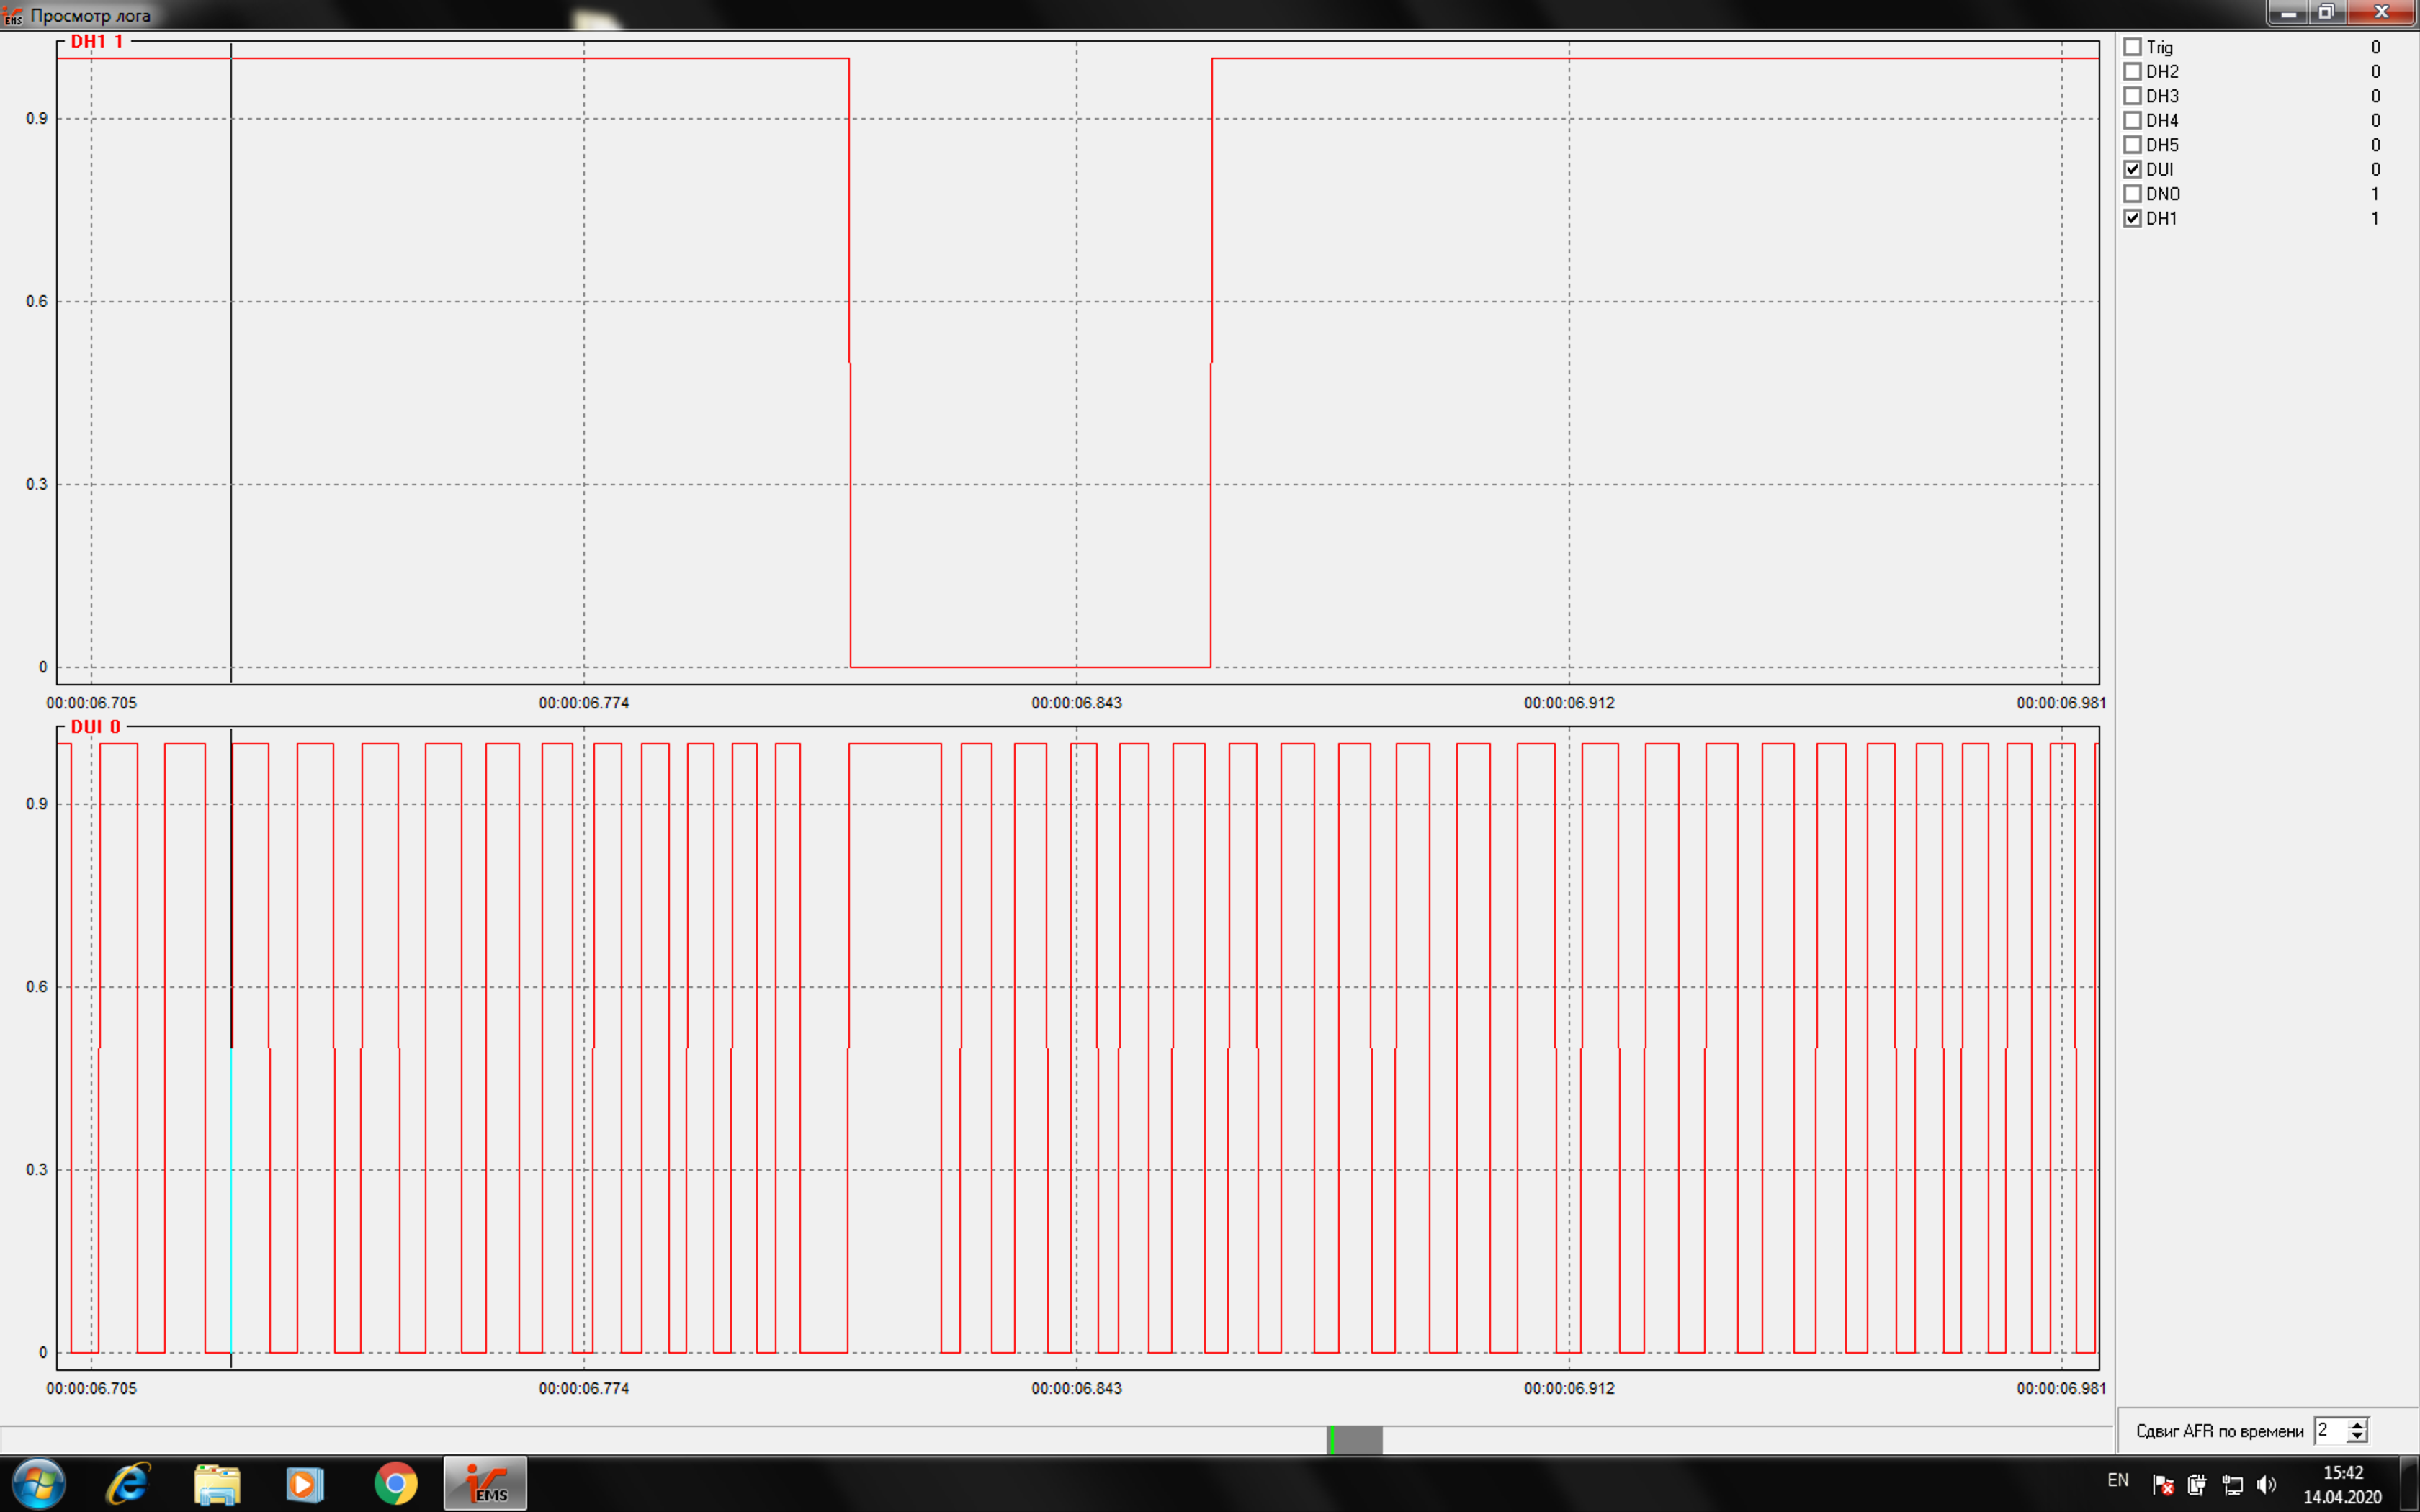Uncheck the DH1 channel checkbox
2420x1512 pixels.
(x=2132, y=218)
